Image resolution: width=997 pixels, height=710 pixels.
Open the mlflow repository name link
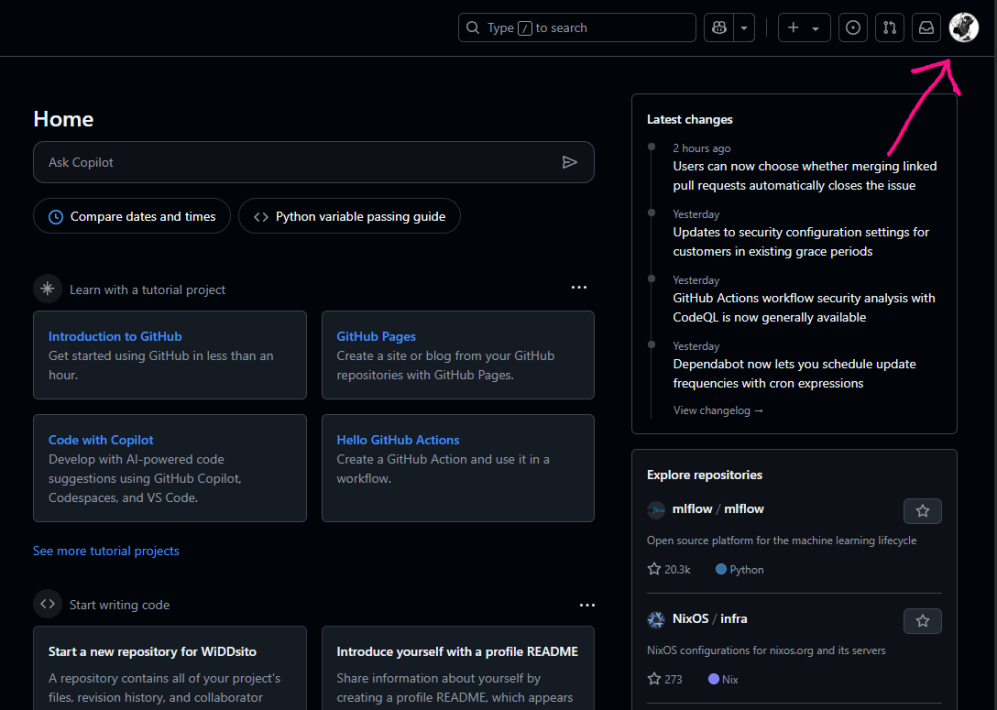744,509
